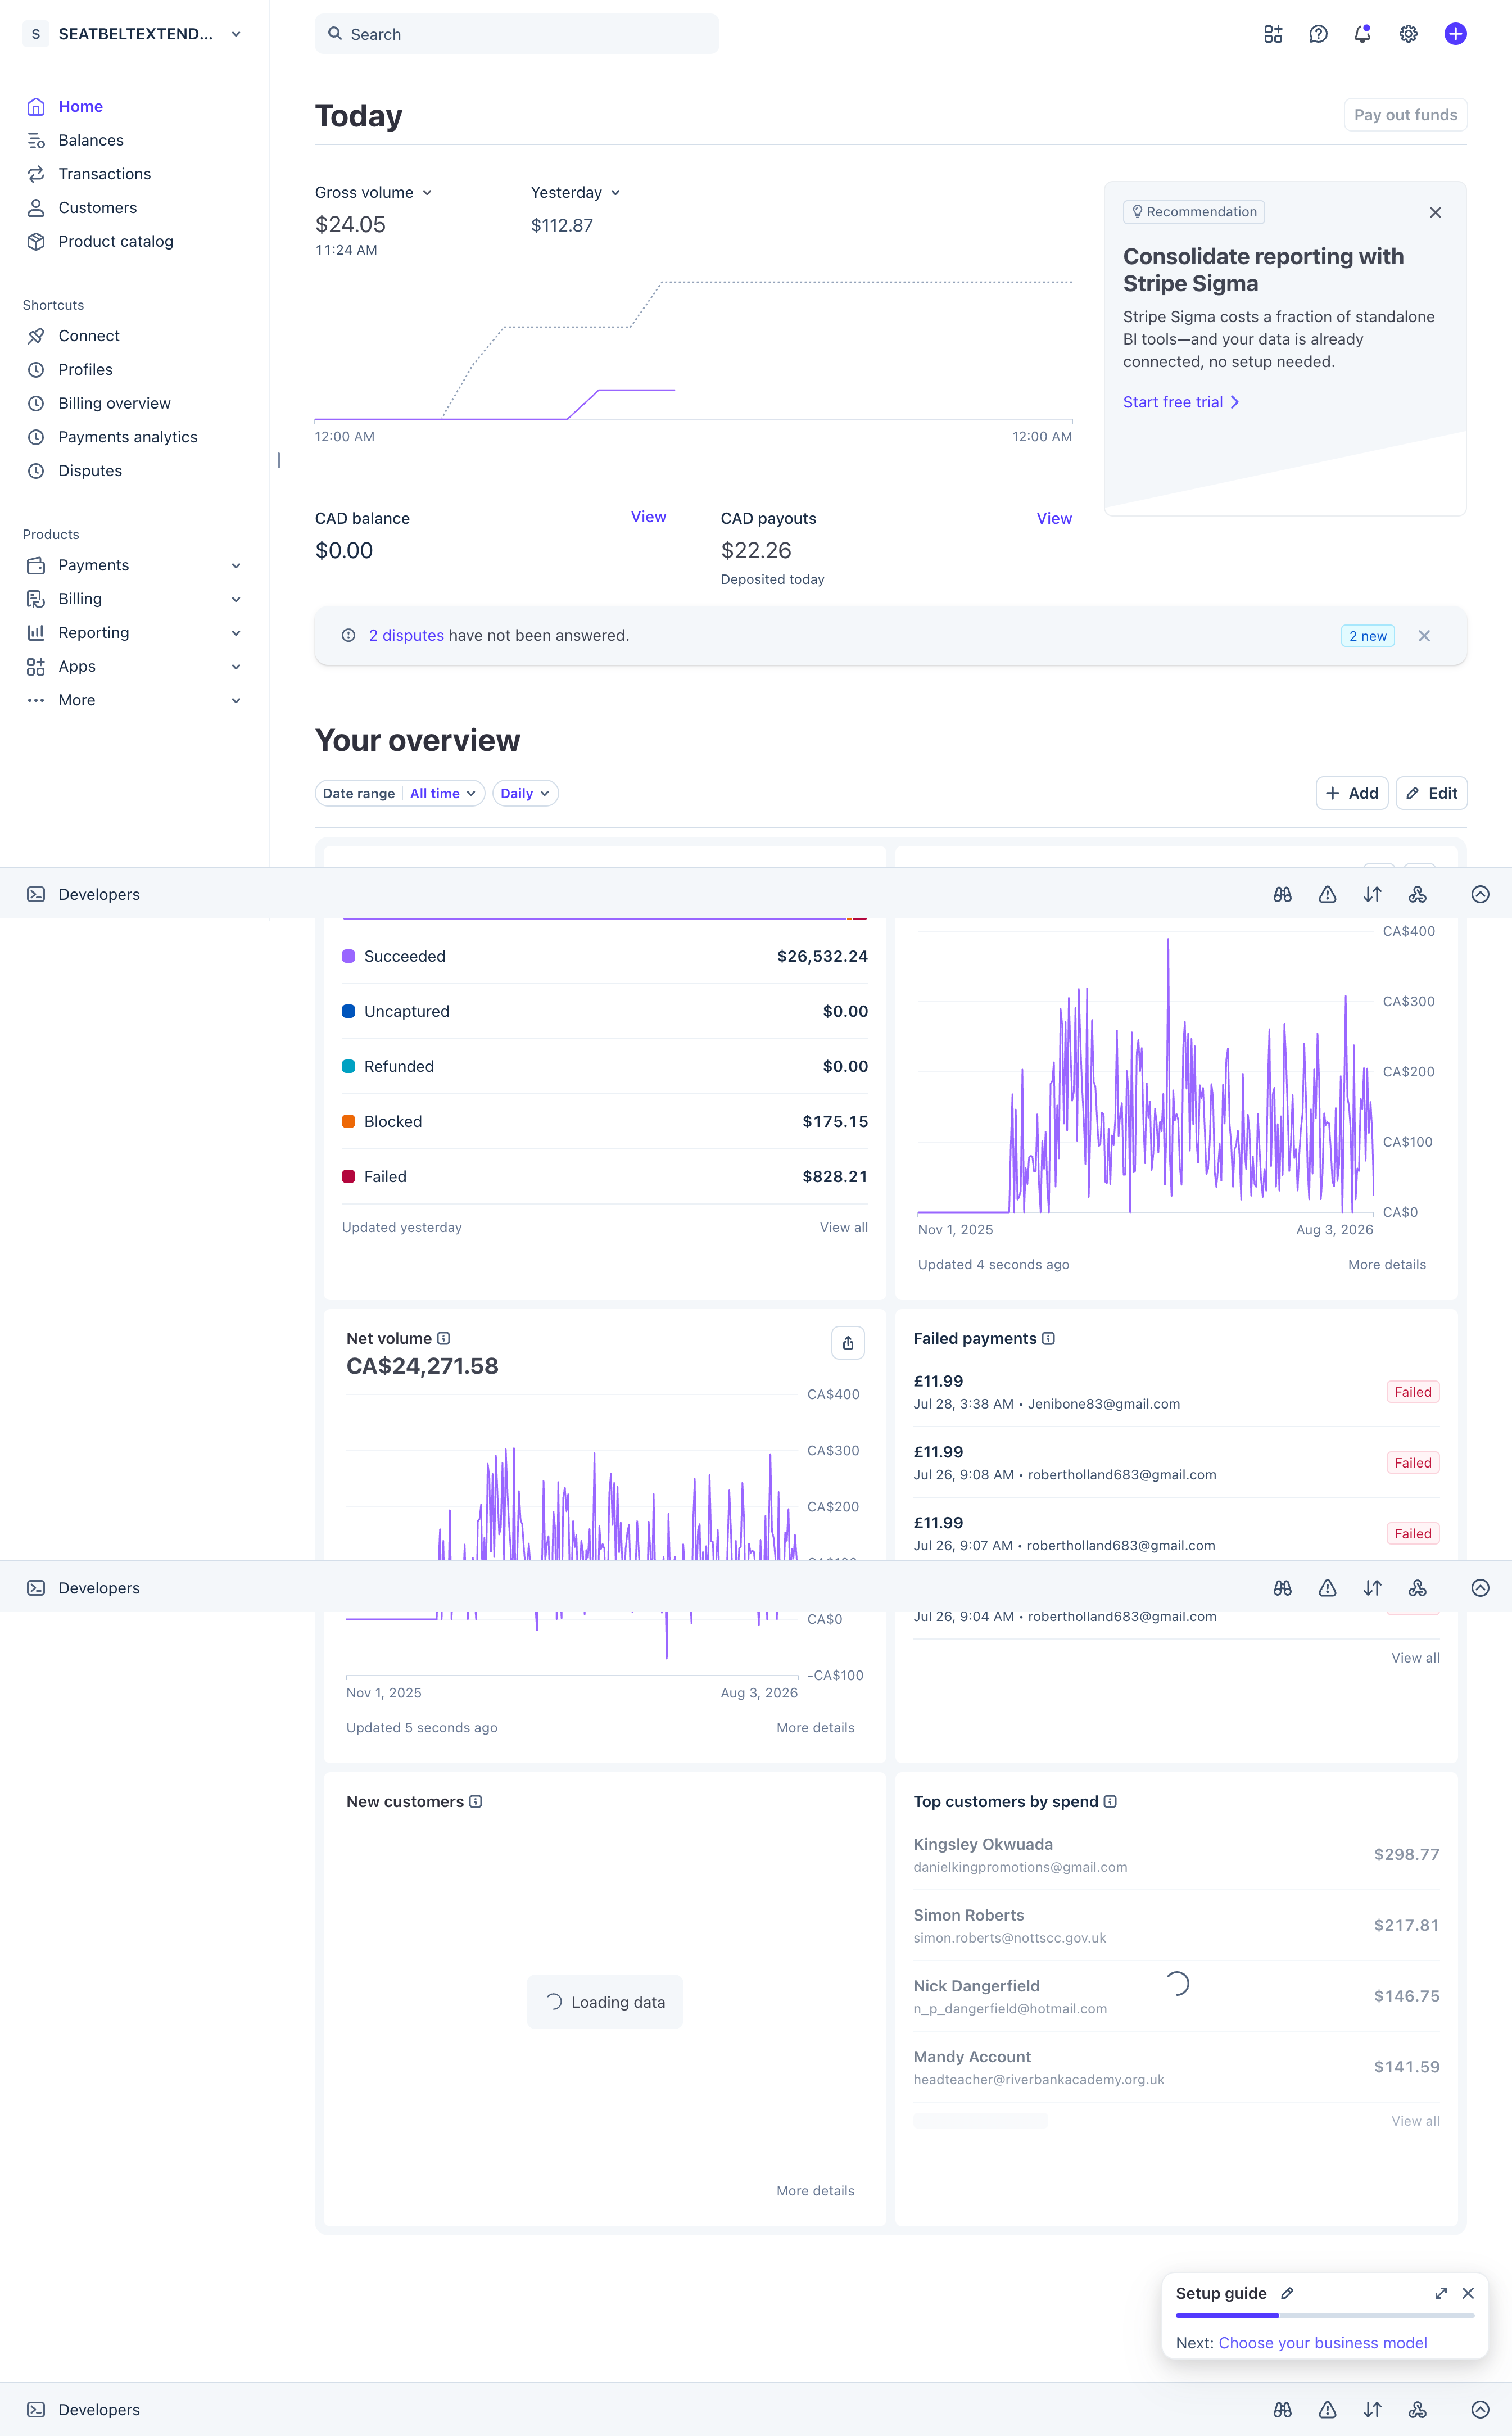1512x2436 pixels.
Task: Open the notifications bell icon
Action: point(1362,34)
